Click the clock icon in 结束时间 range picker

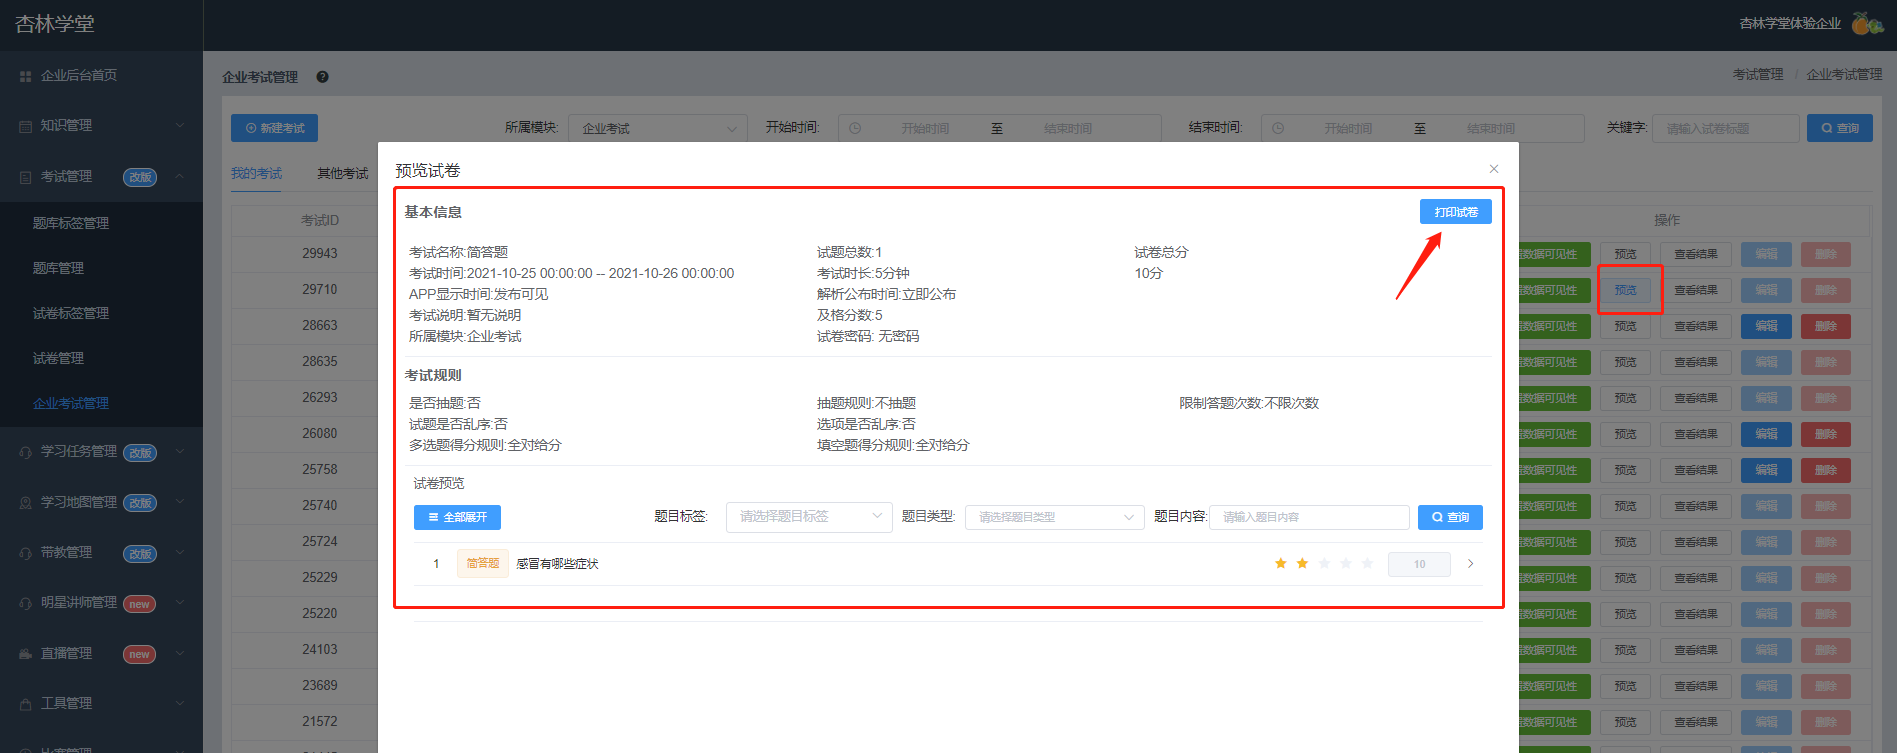[1278, 128]
